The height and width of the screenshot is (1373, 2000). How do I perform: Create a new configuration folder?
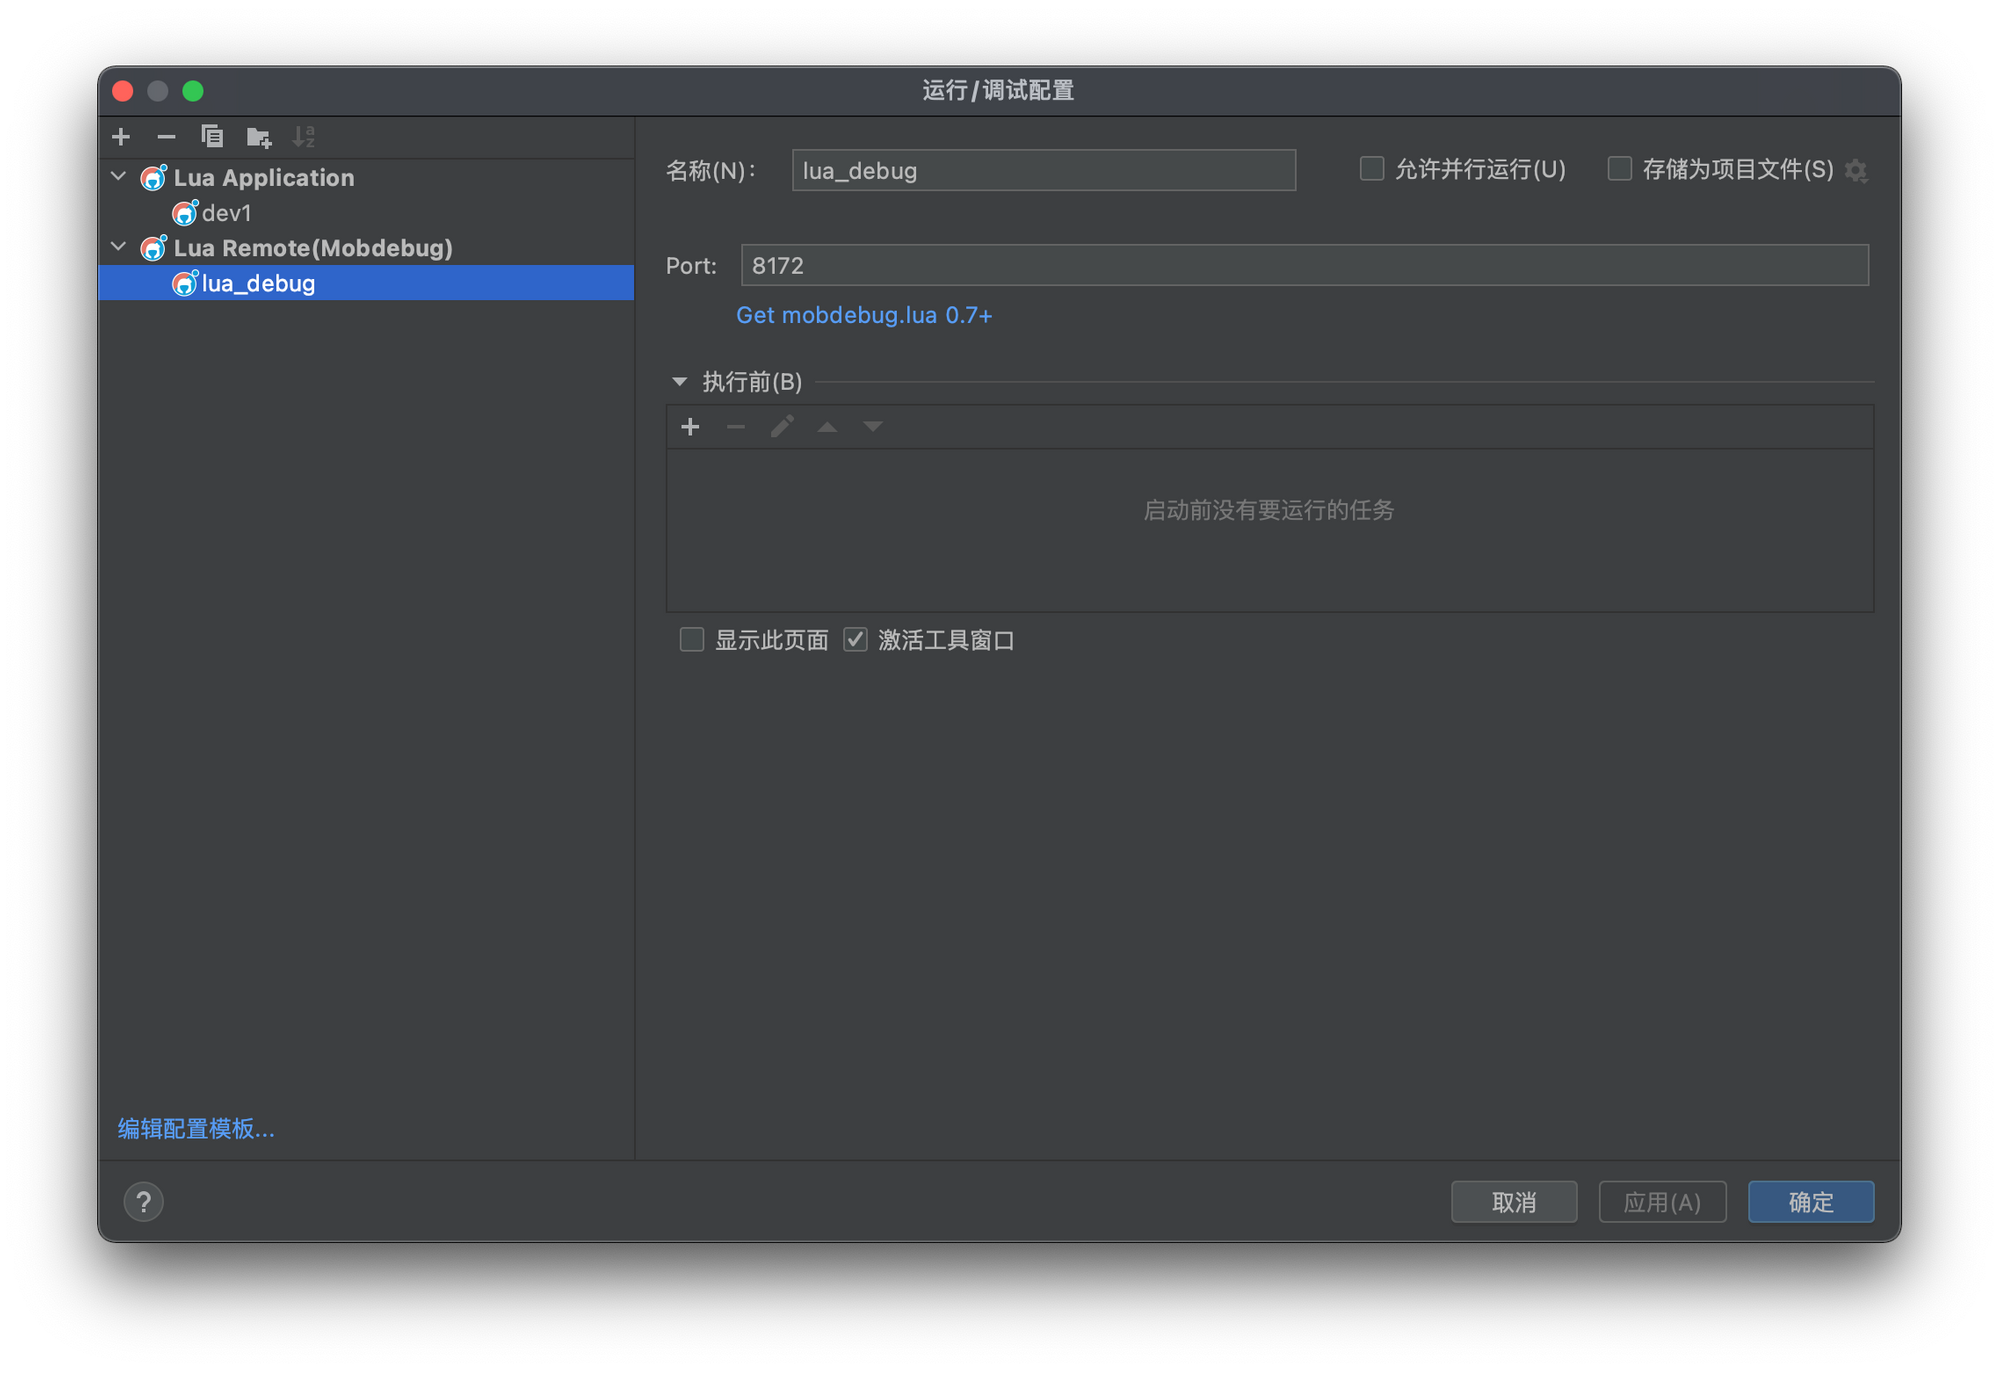point(258,137)
